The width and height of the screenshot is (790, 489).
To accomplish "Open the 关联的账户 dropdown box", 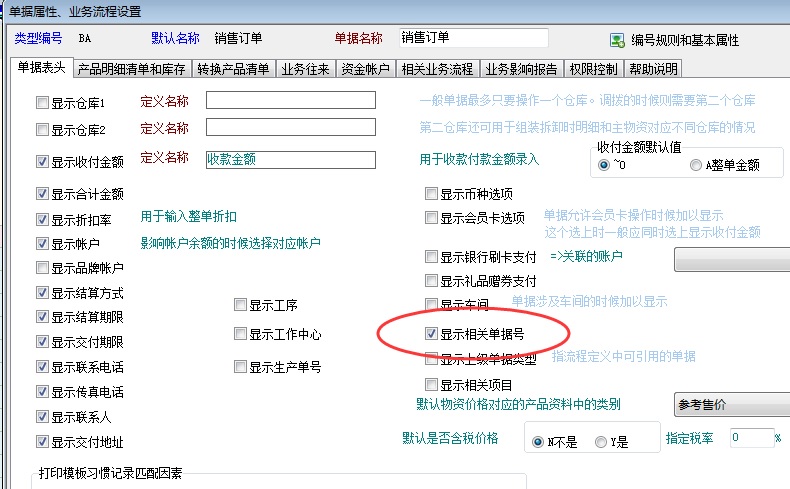I will (732, 259).
